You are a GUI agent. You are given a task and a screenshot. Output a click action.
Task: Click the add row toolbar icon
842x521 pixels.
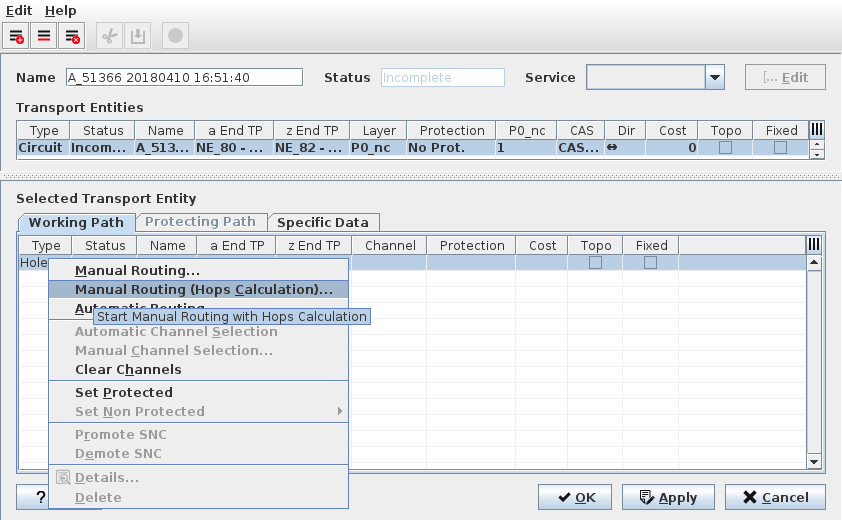[x=17, y=36]
